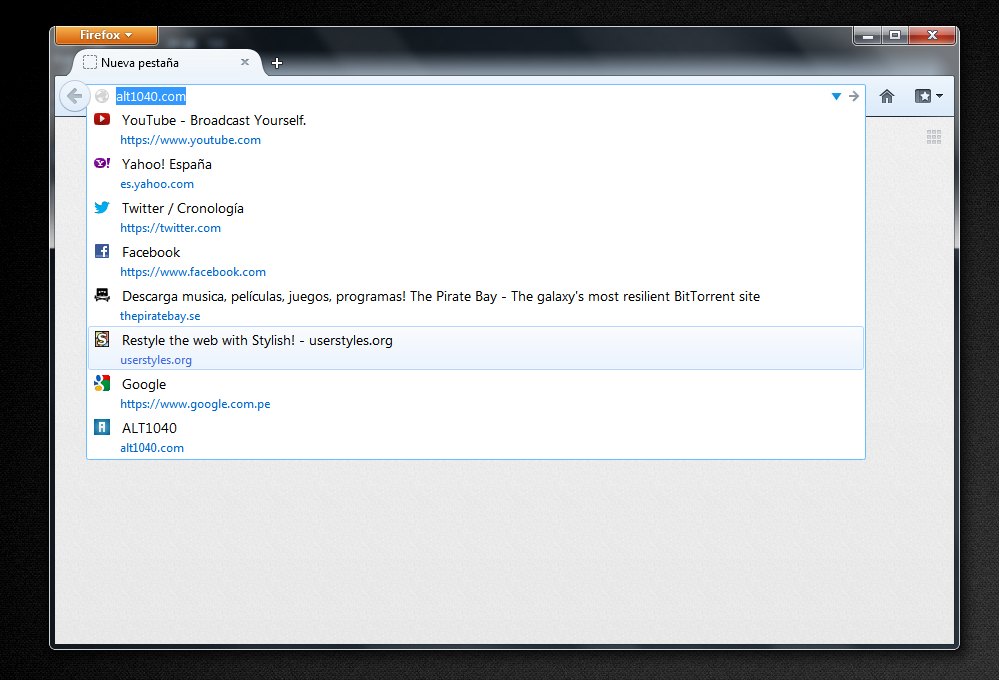Open the orange Firefox menu button
The image size is (1000, 680).
pos(107,35)
